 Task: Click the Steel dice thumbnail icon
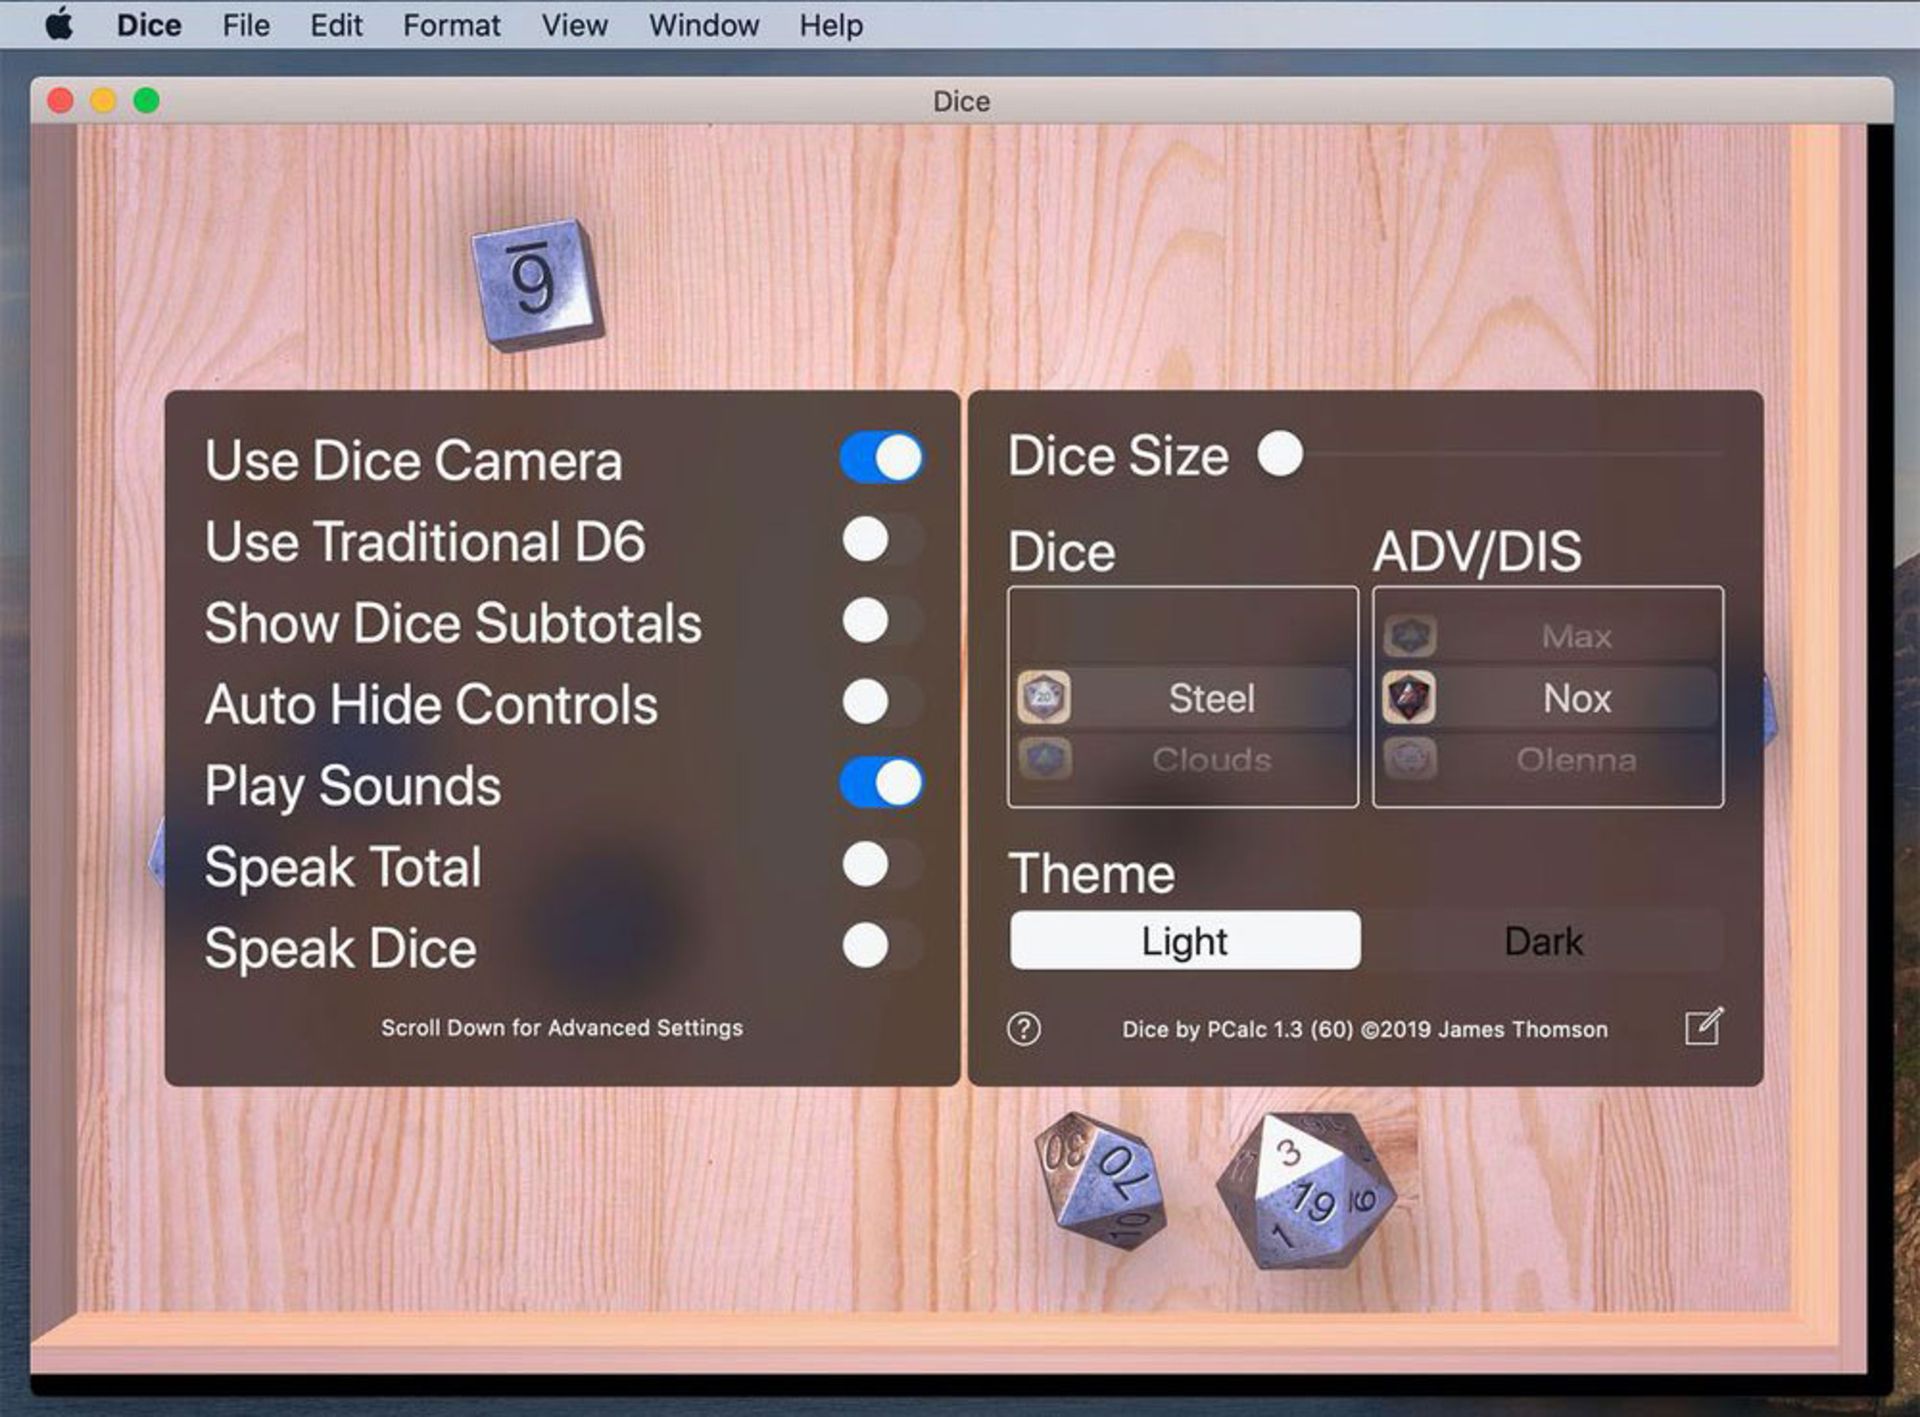click(x=1044, y=697)
